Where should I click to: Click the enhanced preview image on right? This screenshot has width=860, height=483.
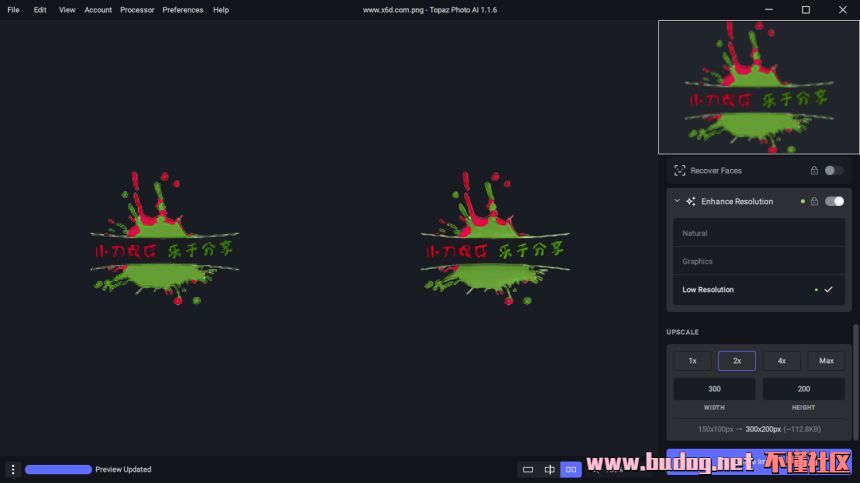point(495,238)
